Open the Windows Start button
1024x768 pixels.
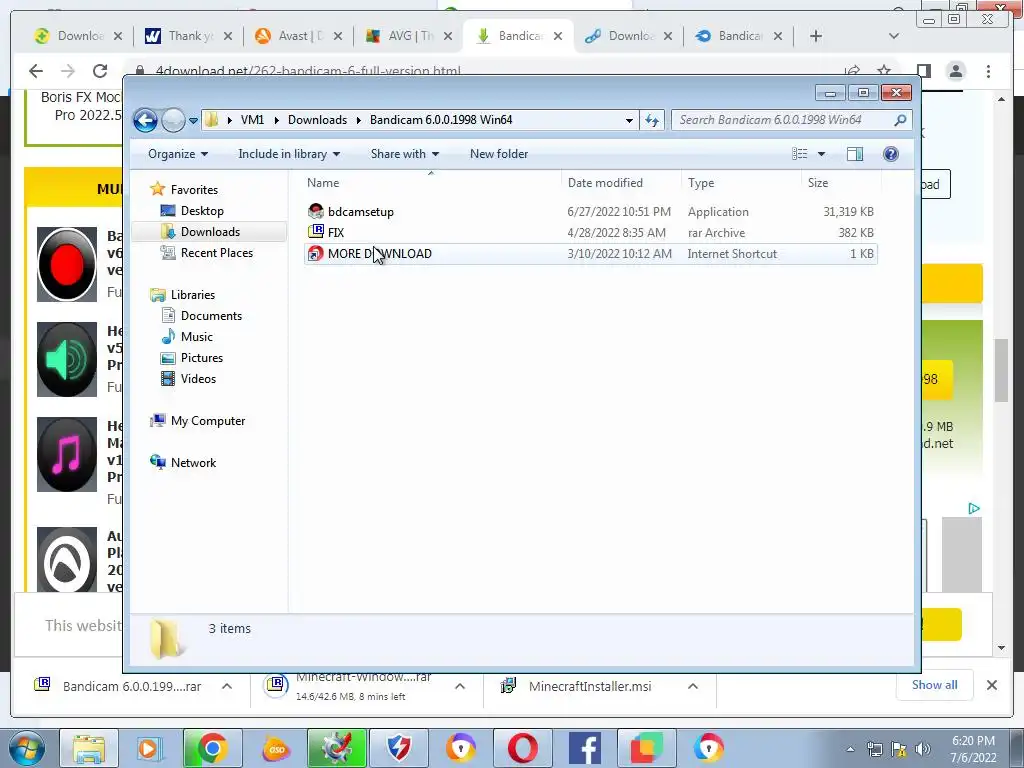tap(25, 748)
